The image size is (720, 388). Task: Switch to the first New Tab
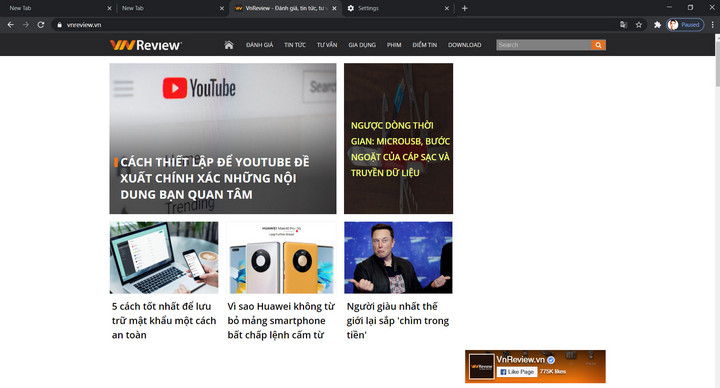click(57, 8)
